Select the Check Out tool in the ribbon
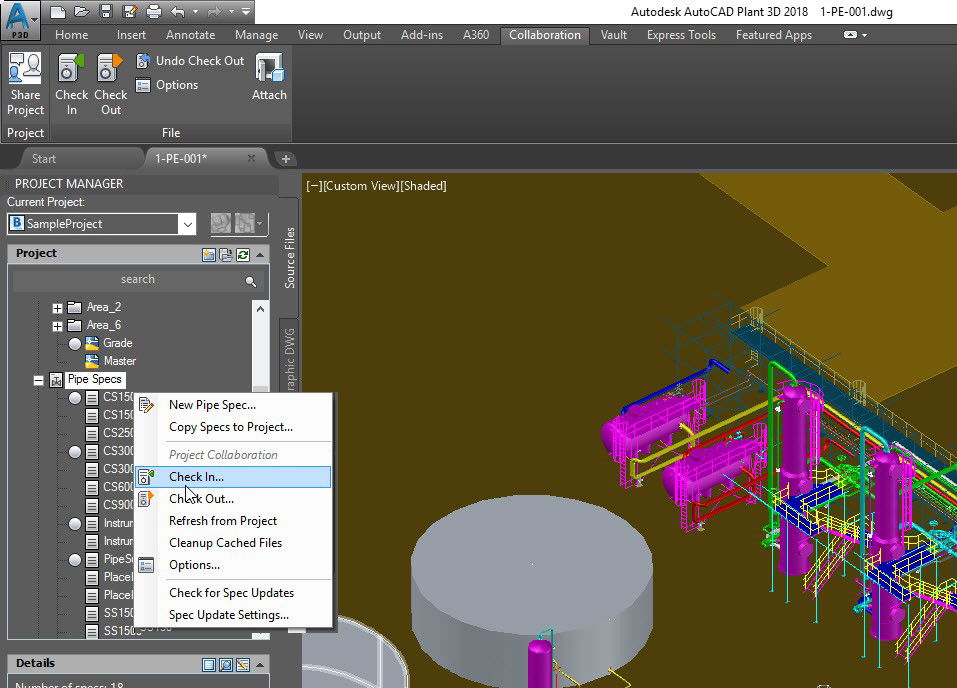 pyautogui.click(x=111, y=78)
